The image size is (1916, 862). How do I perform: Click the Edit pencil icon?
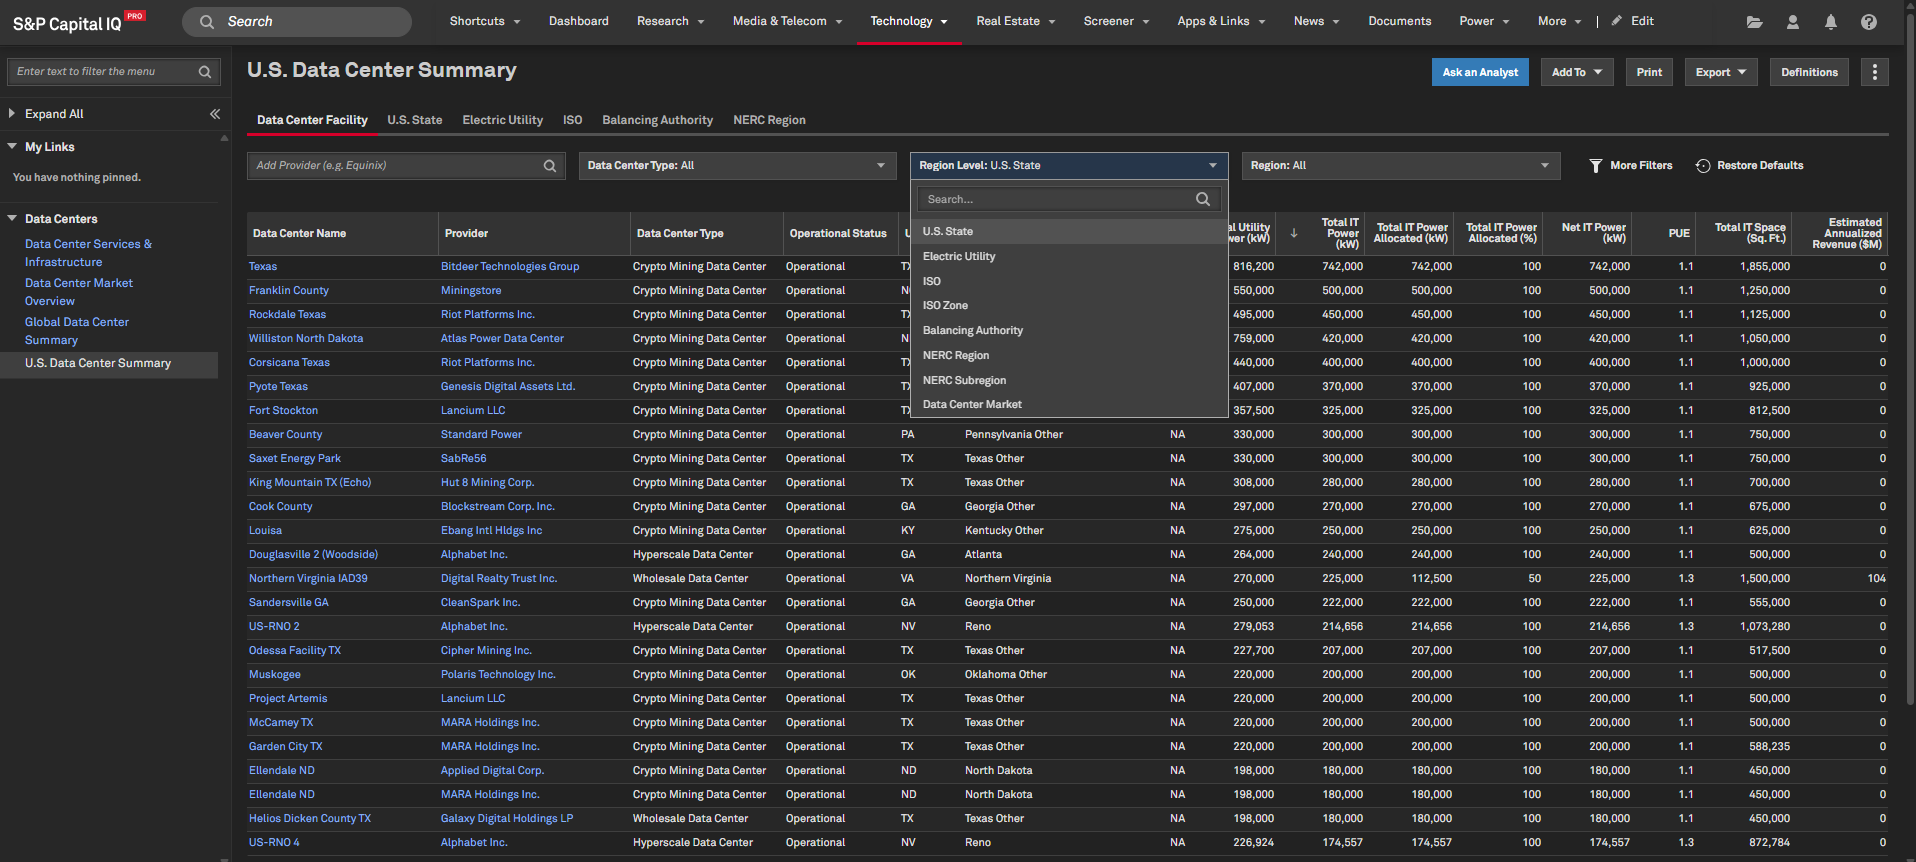pos(1617,21)
